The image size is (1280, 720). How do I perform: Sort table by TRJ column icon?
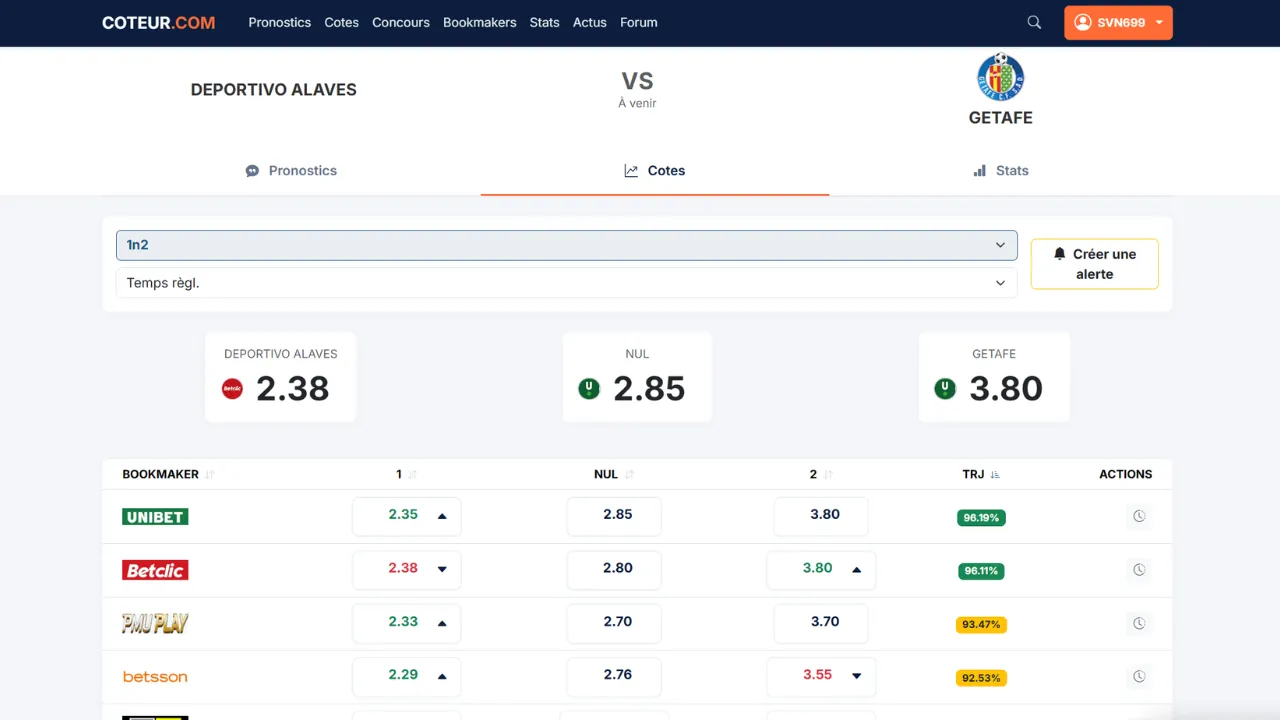[995, 475]
